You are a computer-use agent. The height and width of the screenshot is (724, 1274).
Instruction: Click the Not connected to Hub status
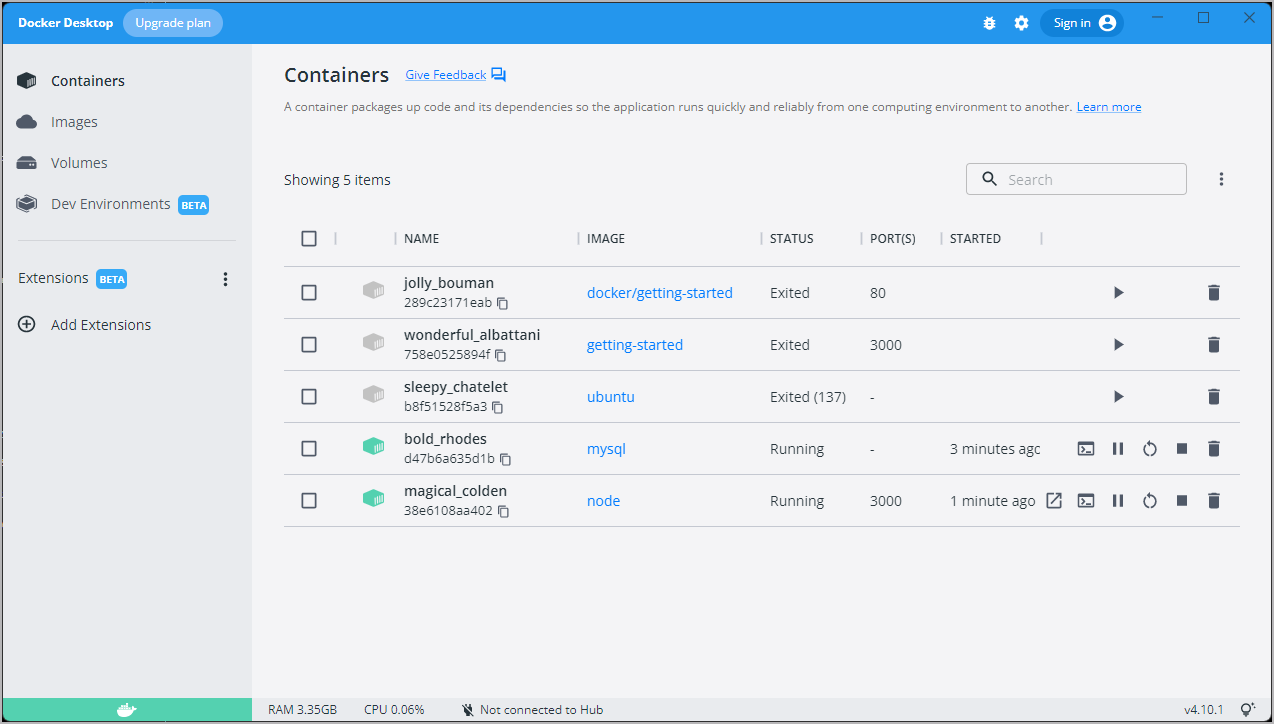(532, 710)
